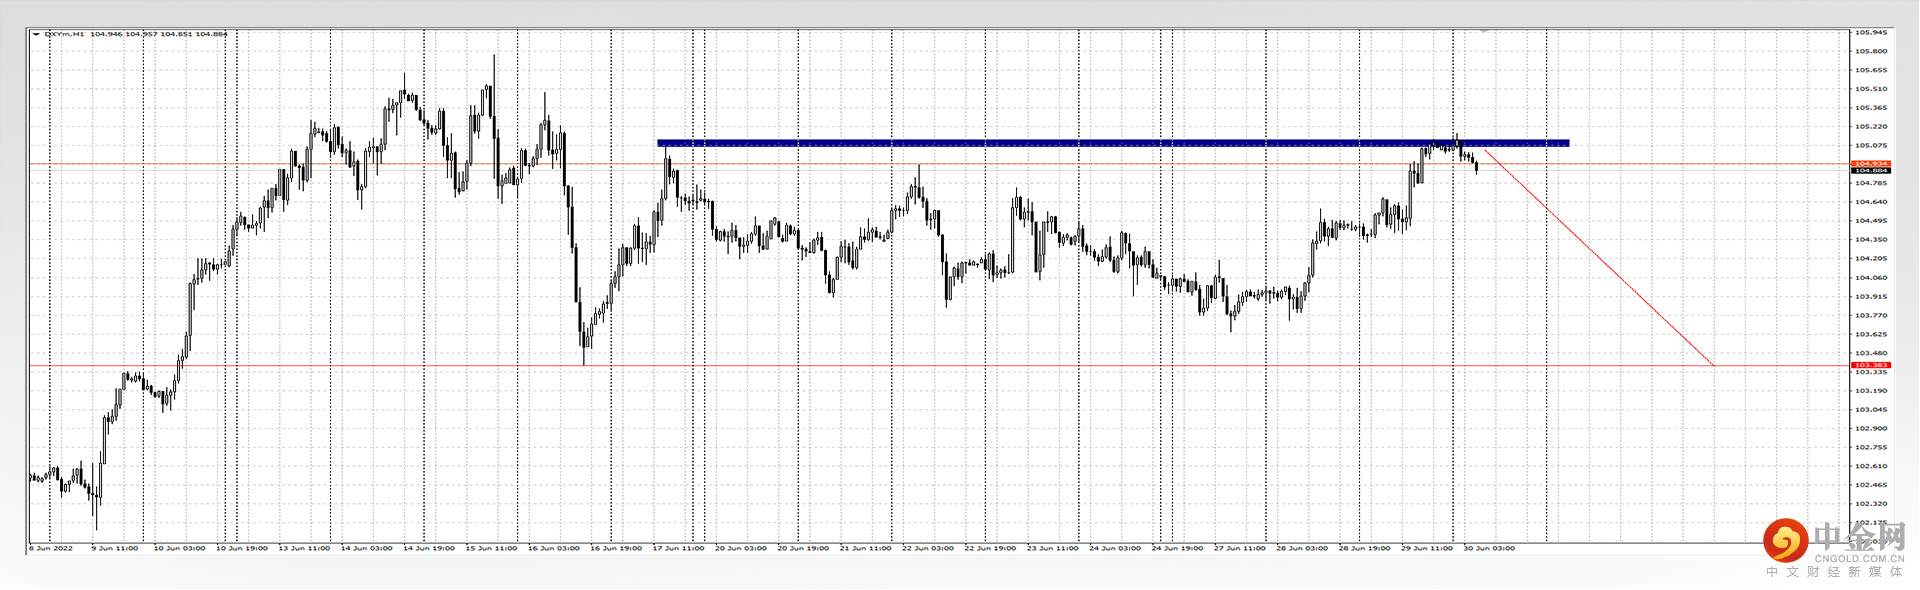1920x590 pixels.
Task: Click the 13 Jun 11:00 time axis label
Action: click(x=304, y=548)
